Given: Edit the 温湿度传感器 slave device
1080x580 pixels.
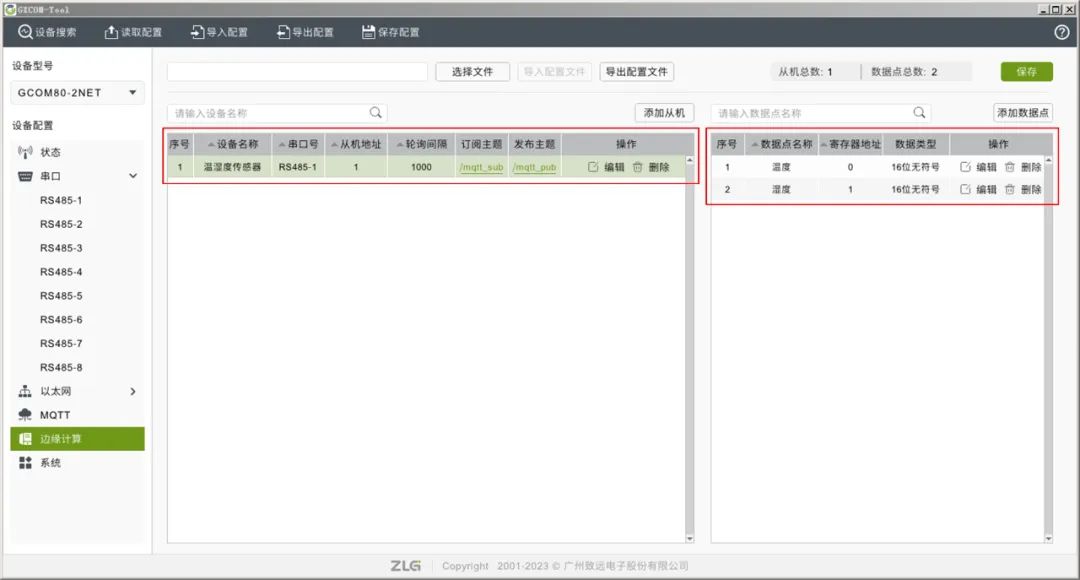Looking at the screenshot, I should click(x=606, y=167).
